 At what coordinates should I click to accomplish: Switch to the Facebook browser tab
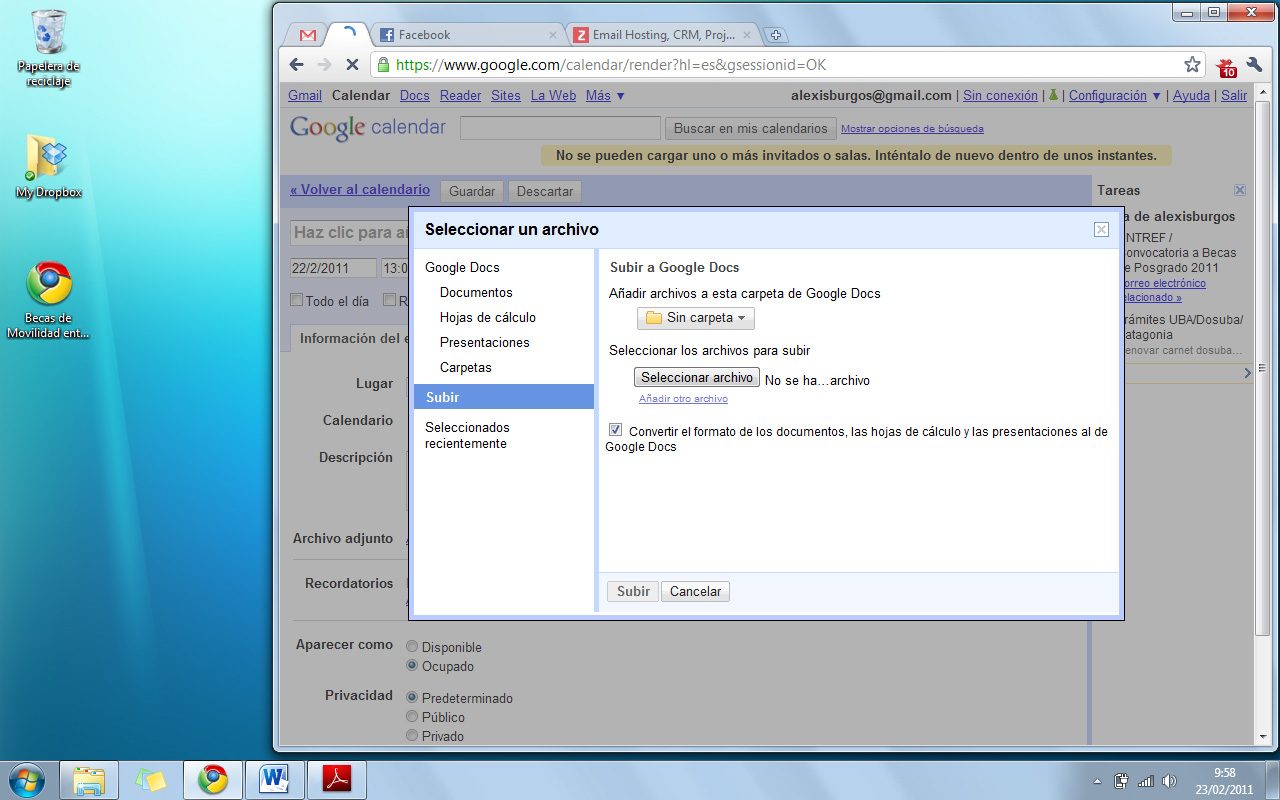click(468, 35)
